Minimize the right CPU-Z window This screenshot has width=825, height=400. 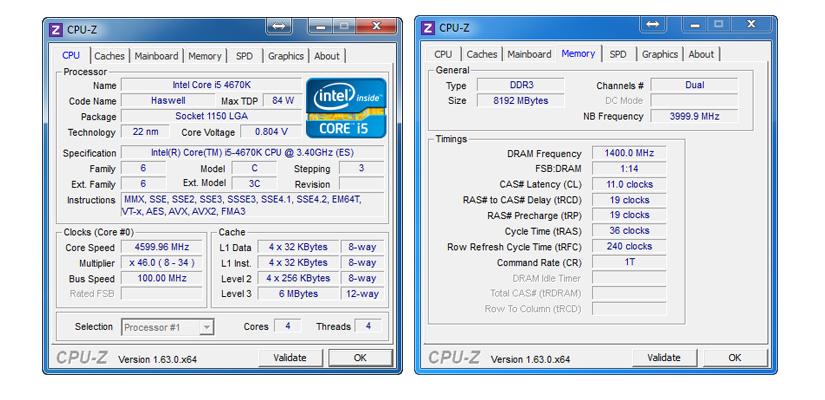pyautogui.click(x=693, y=24)
